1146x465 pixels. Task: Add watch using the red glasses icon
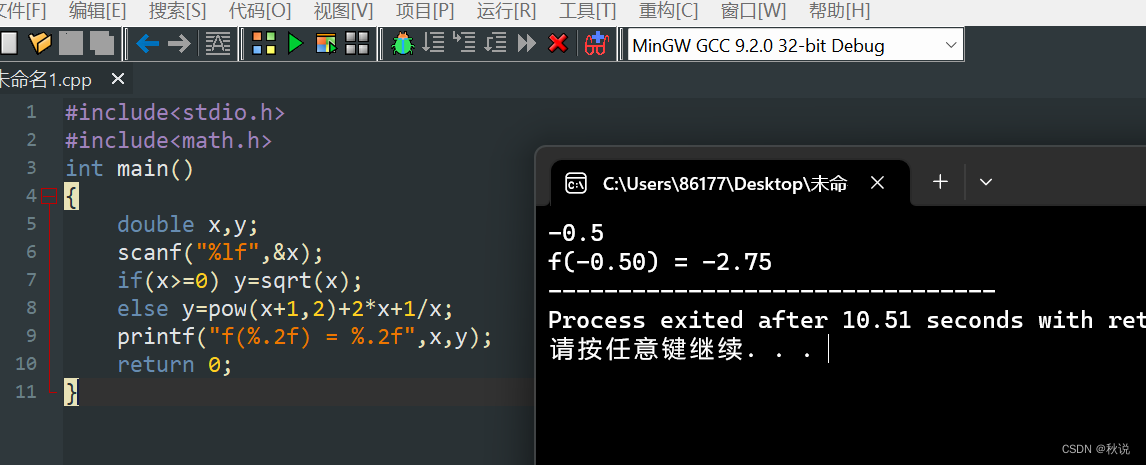(x=596, y=44)
